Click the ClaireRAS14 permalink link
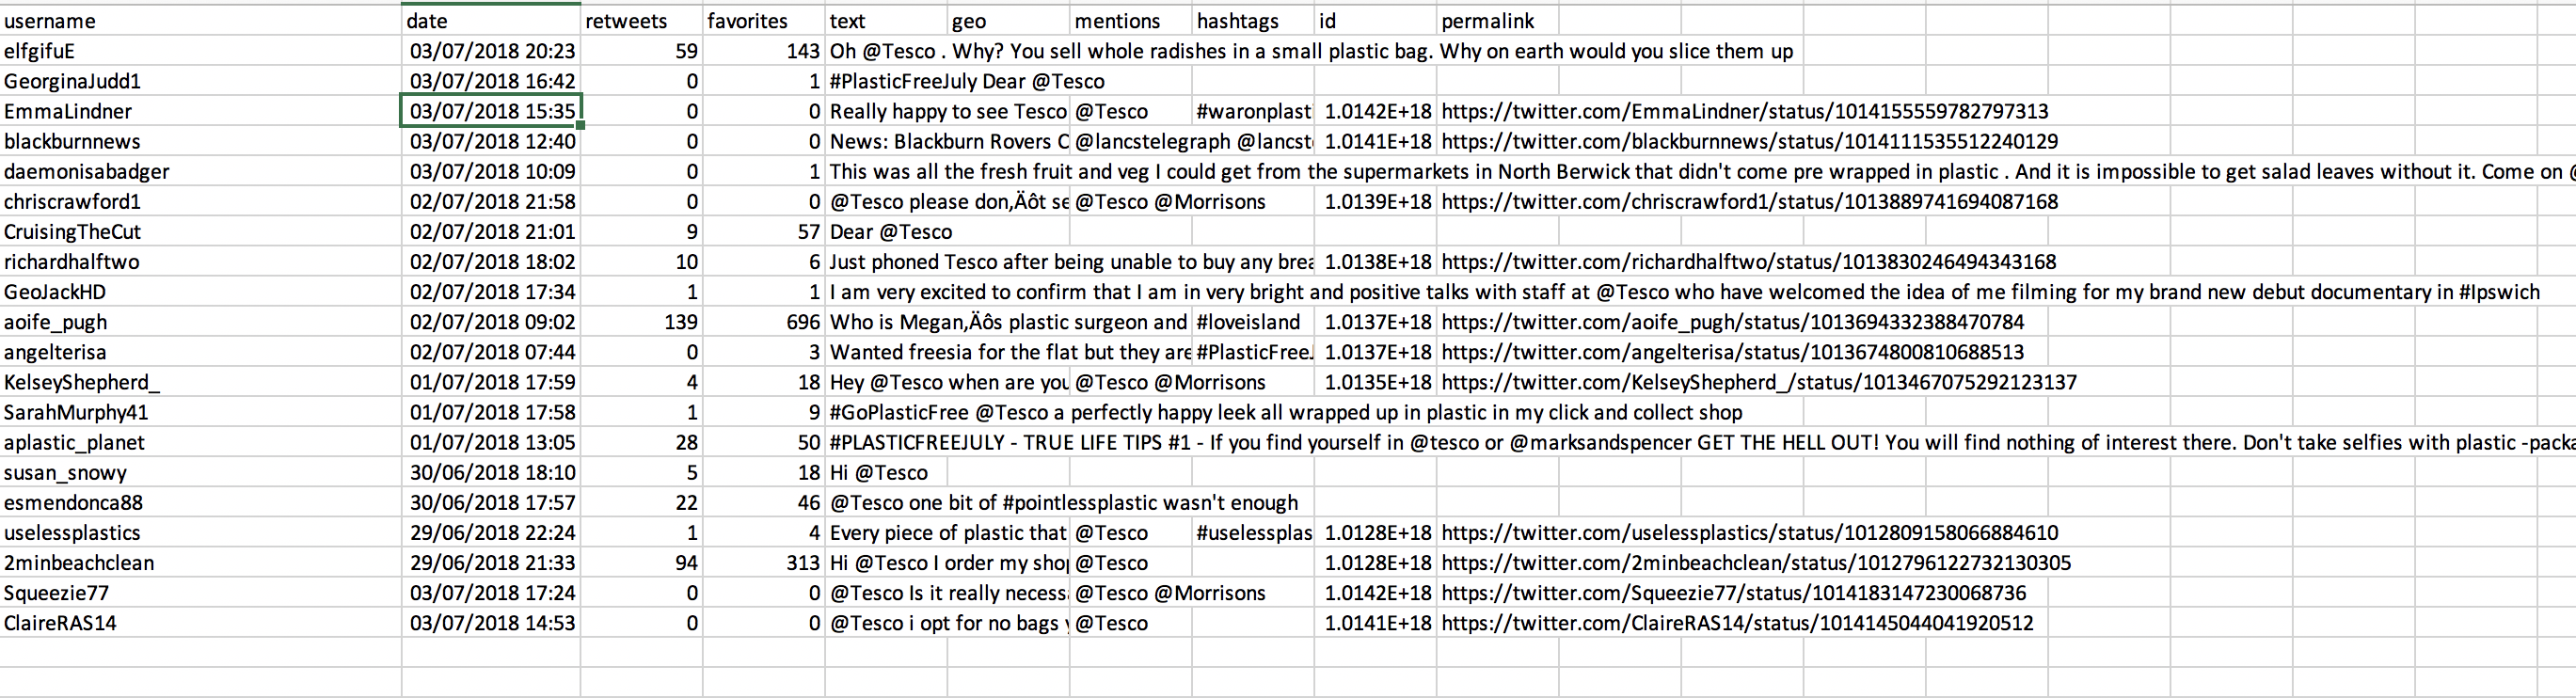The width and height of the screenshot is (2576, 698). [1737, 623]
